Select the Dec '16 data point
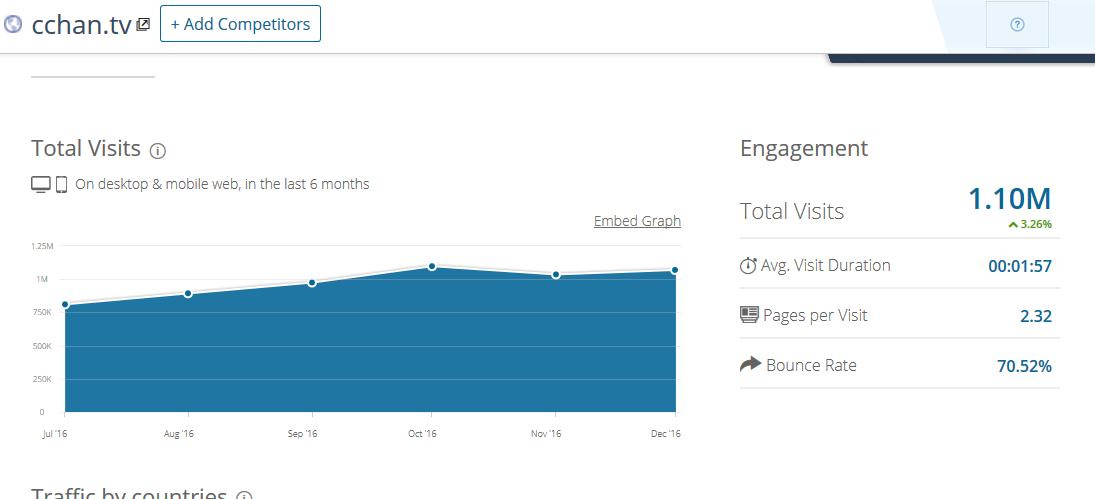Viewport: 1095px width, 499px height. 676,270
